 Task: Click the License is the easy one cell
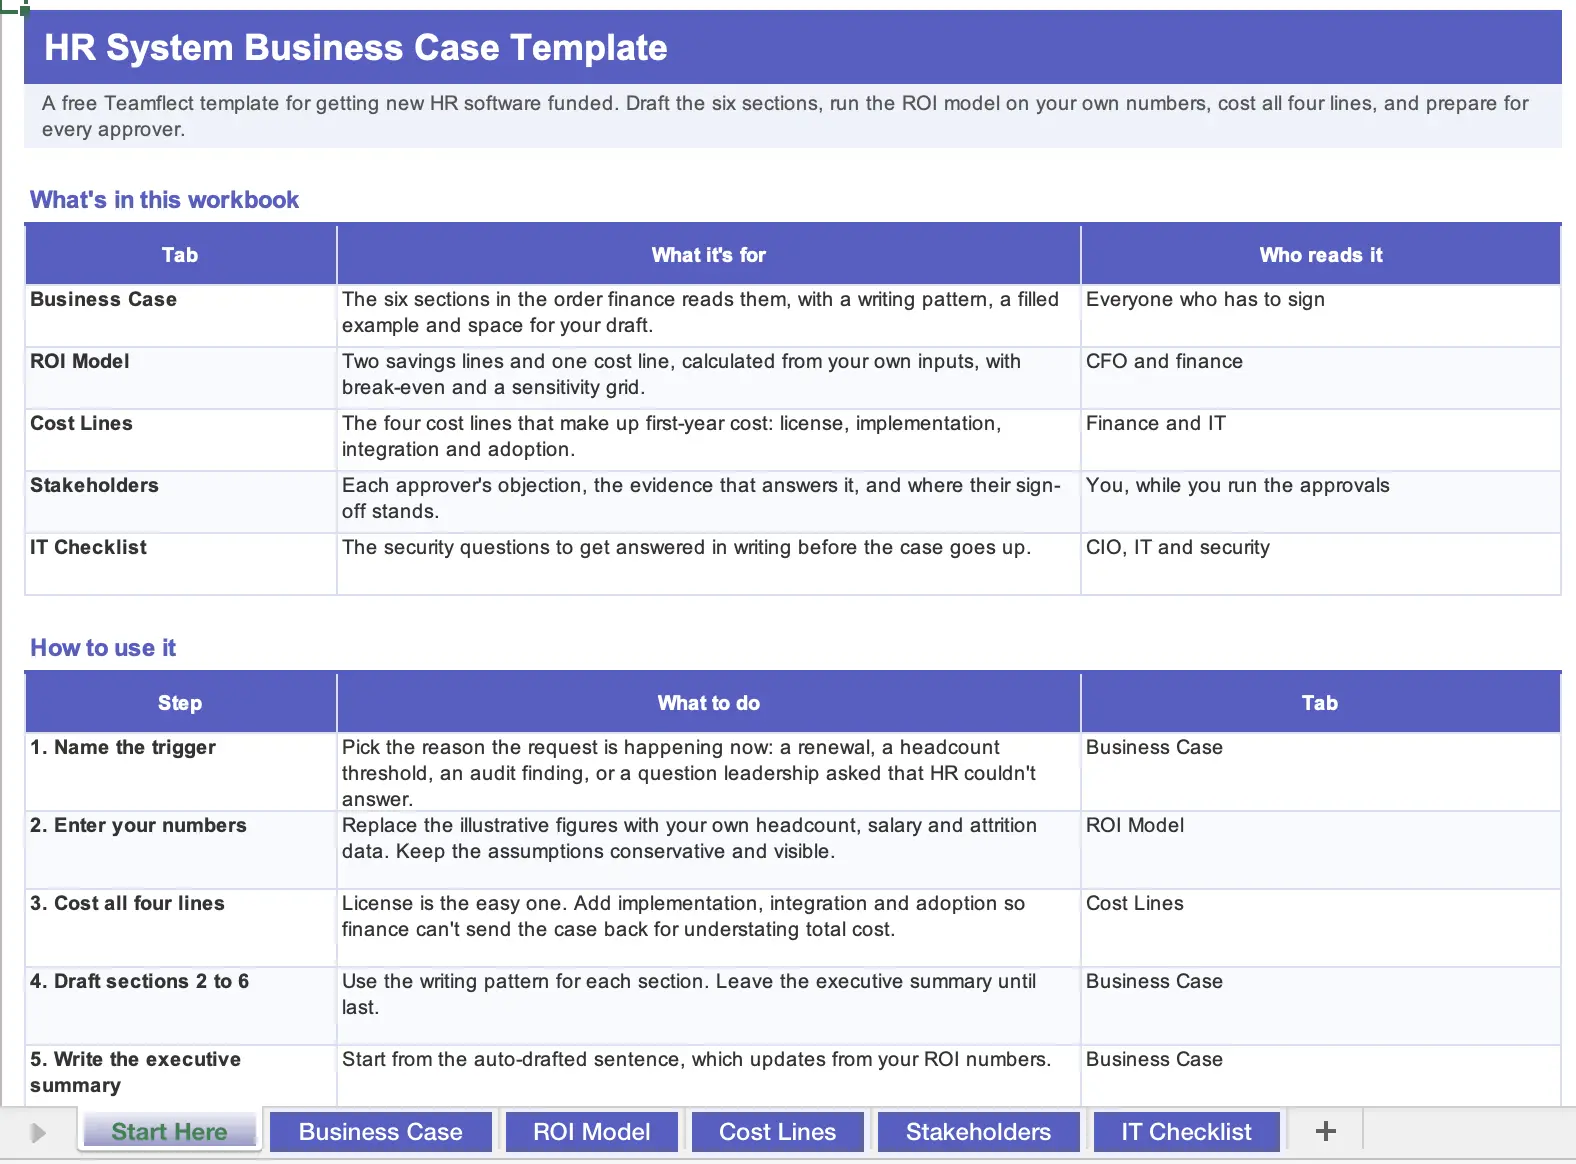click(708, 928)
